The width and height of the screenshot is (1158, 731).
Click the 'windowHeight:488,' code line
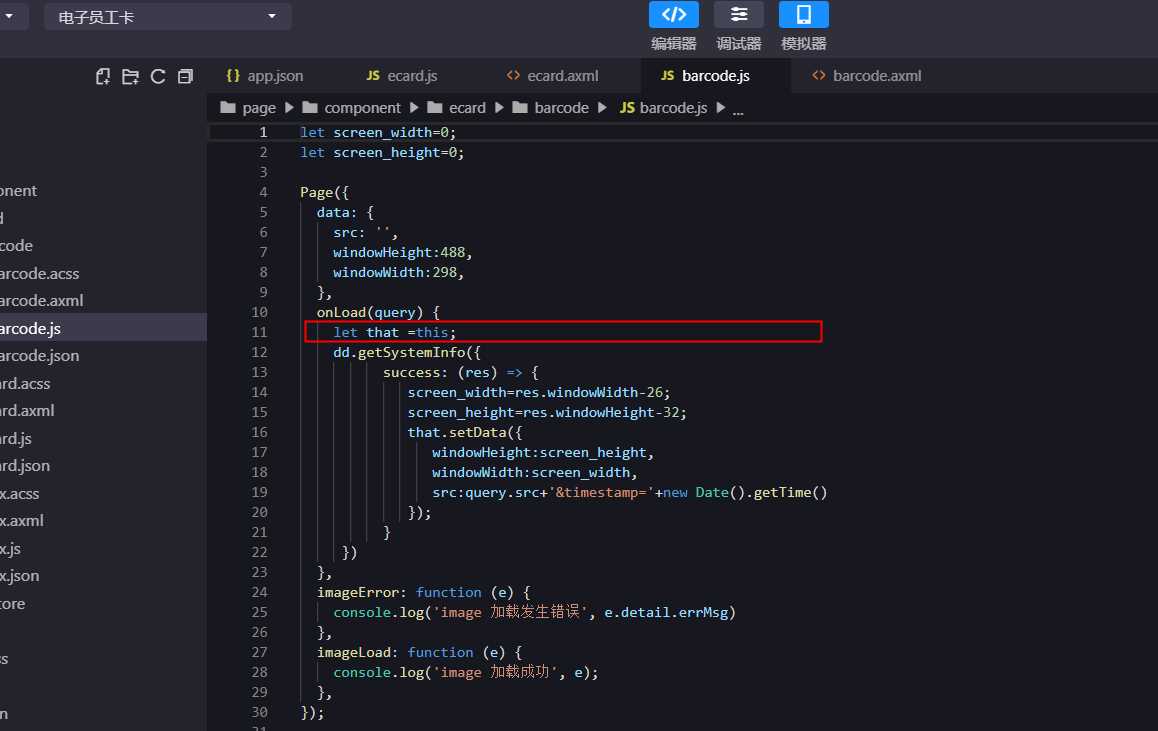coord(402,253)
